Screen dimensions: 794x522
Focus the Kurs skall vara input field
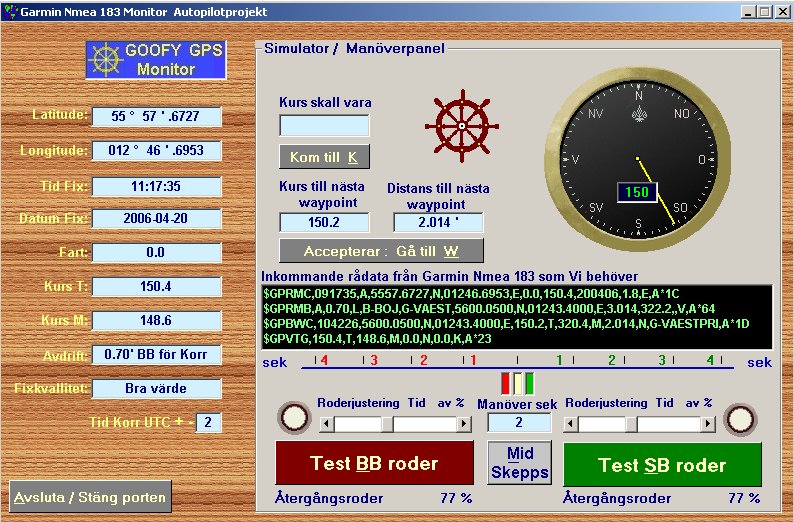click(324, 126)
